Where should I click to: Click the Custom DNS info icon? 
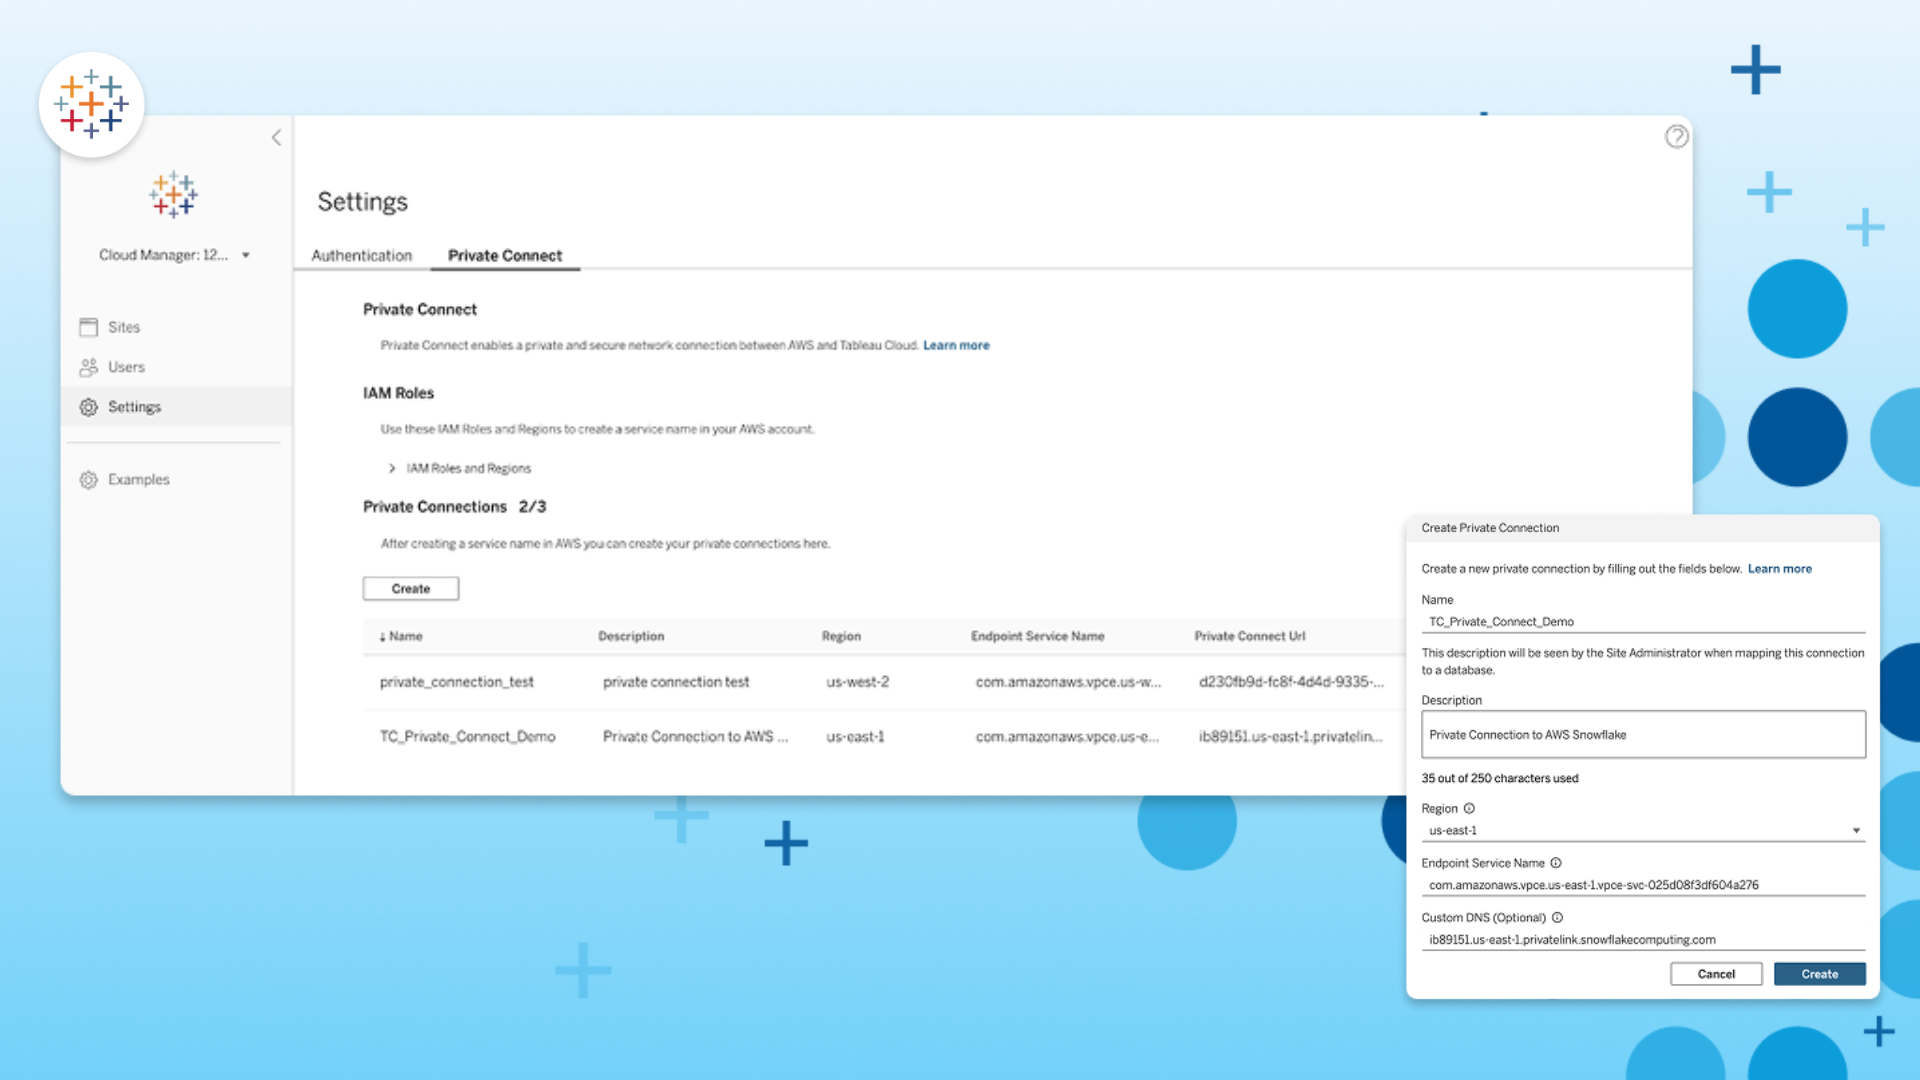click(1557, 917)
